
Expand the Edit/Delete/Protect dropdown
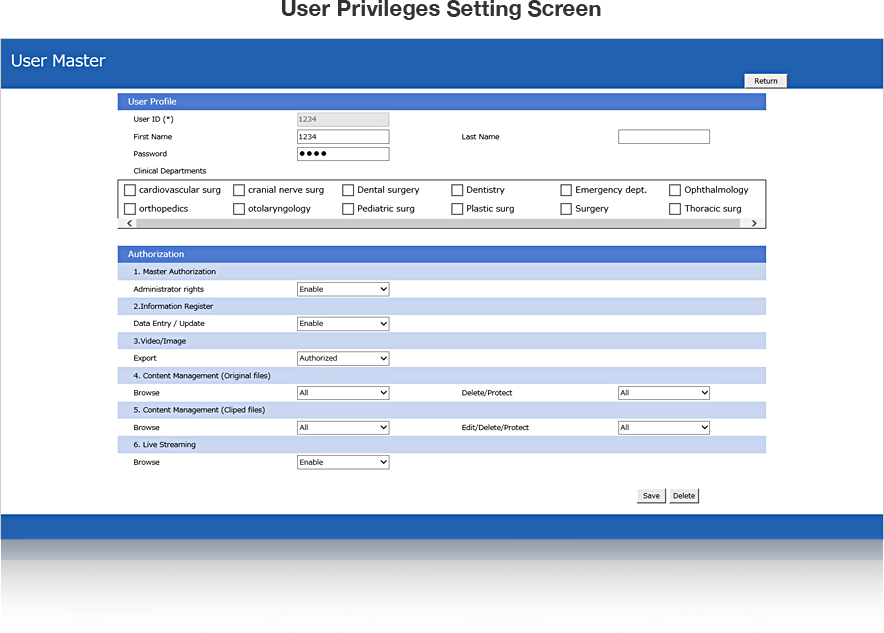point(664,428)
